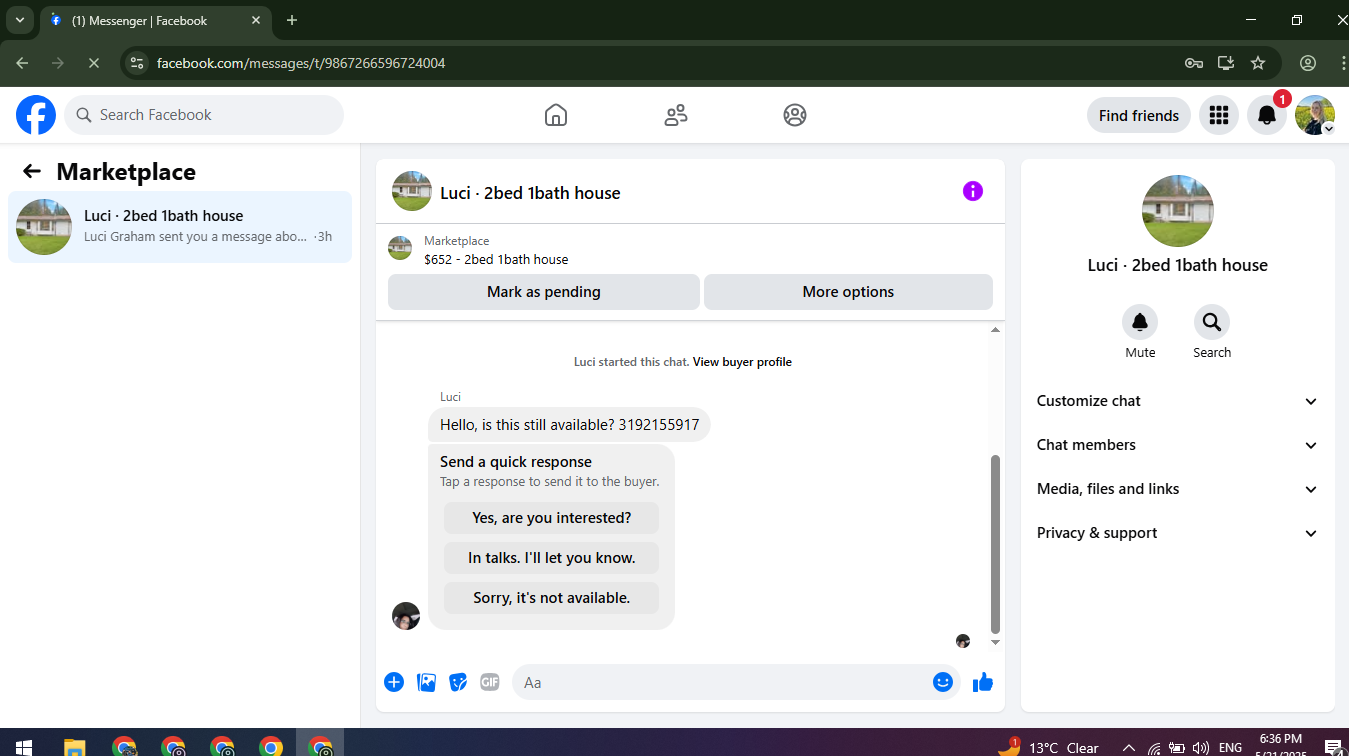Open $652 - 2bed 1bath house listing
Image resolution: width=1349 pixels, height=756 pixels.
click(496, 259)
